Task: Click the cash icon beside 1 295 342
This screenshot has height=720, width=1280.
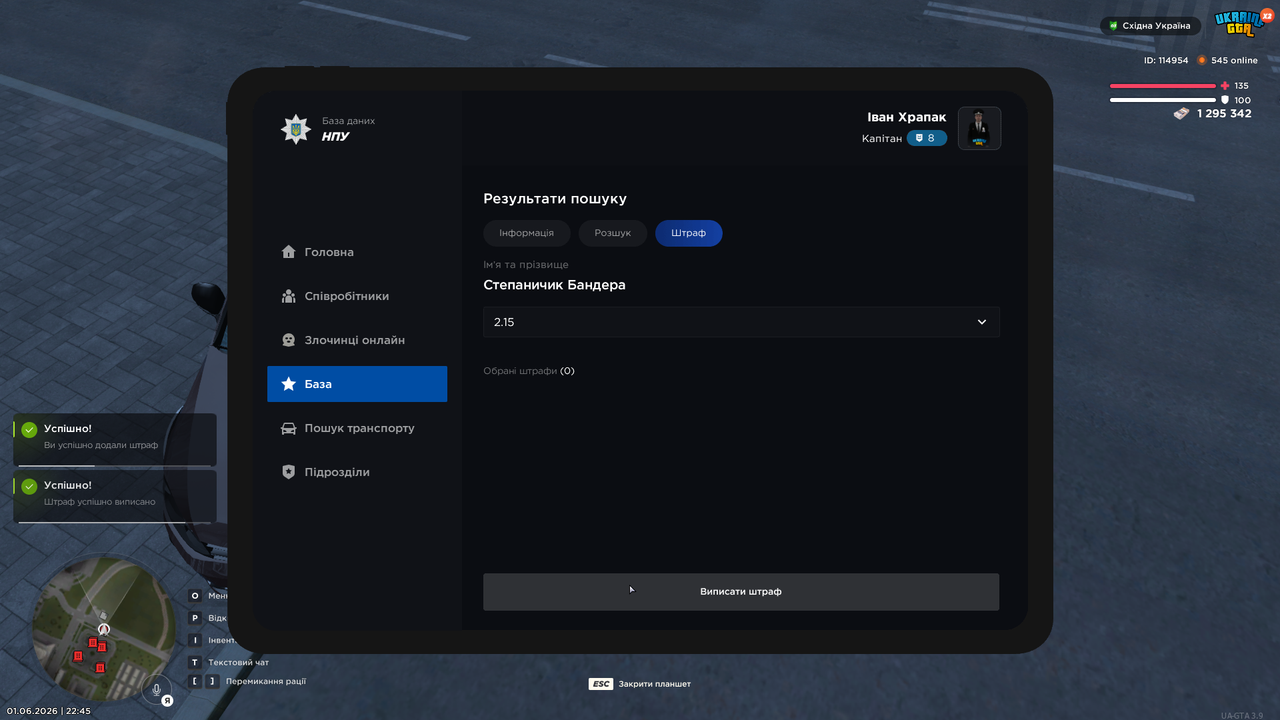Action: click(x=1181, y=113)
